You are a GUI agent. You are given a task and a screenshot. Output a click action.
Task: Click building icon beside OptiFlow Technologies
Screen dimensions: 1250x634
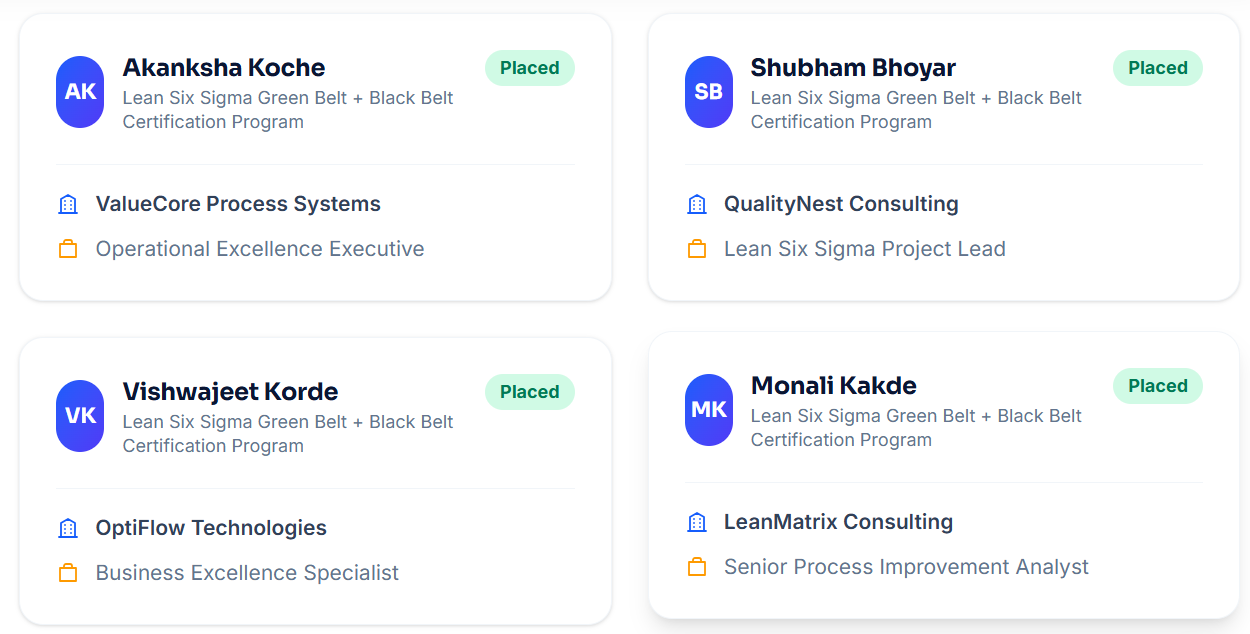68,528
